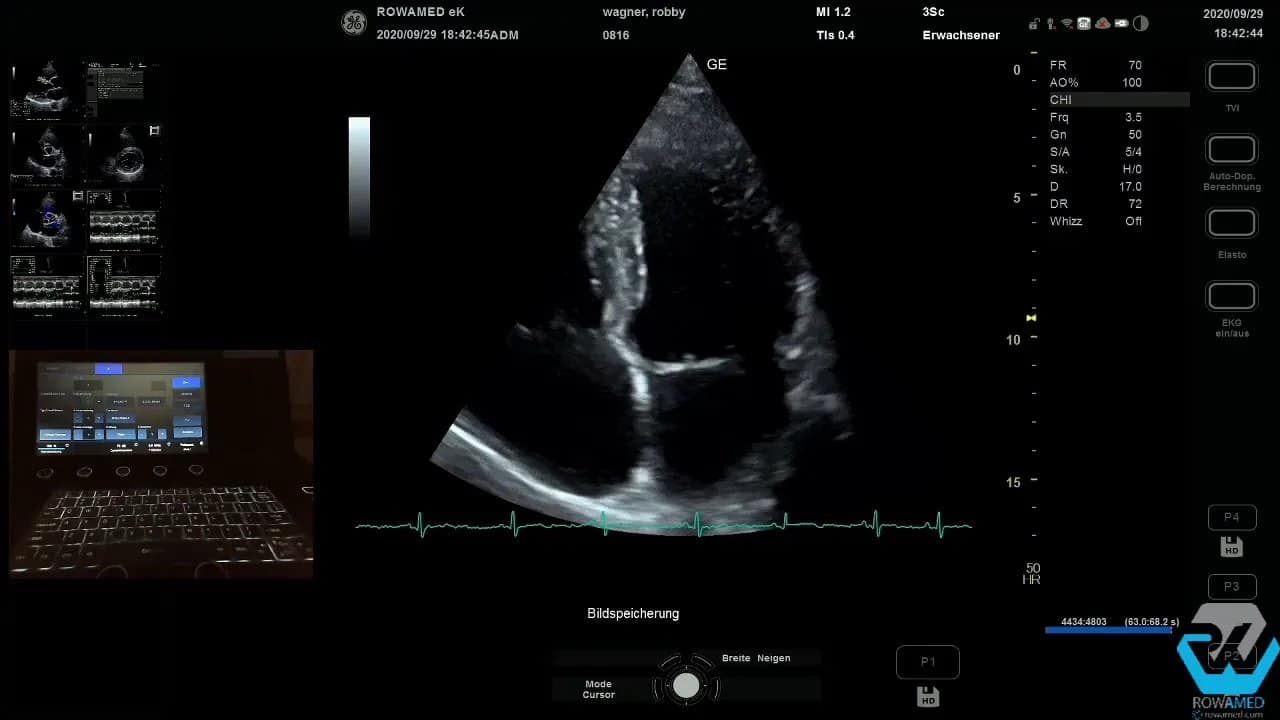
Task: Toggle the Elasto button
Action: tap(1232, 223)
